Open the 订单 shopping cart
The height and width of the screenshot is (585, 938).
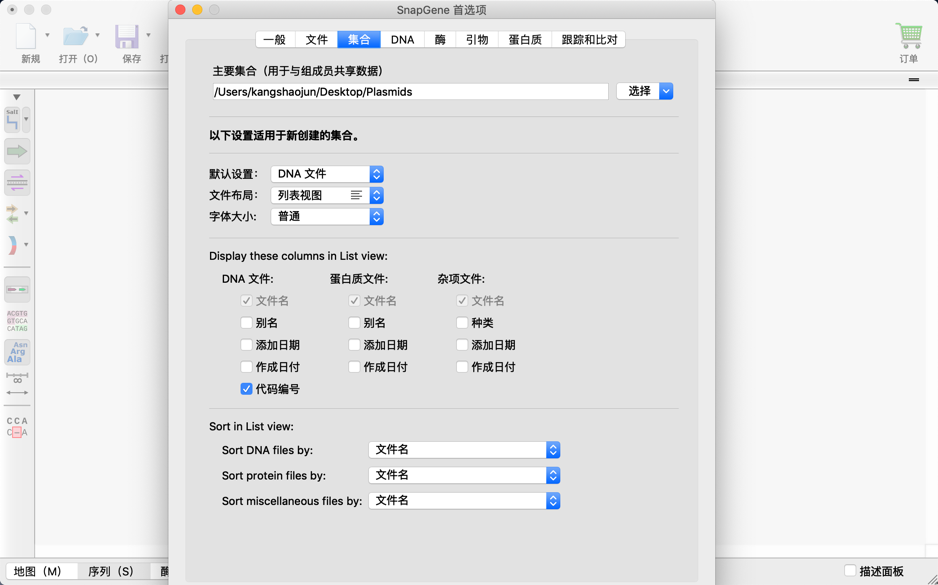click(908, 37)
